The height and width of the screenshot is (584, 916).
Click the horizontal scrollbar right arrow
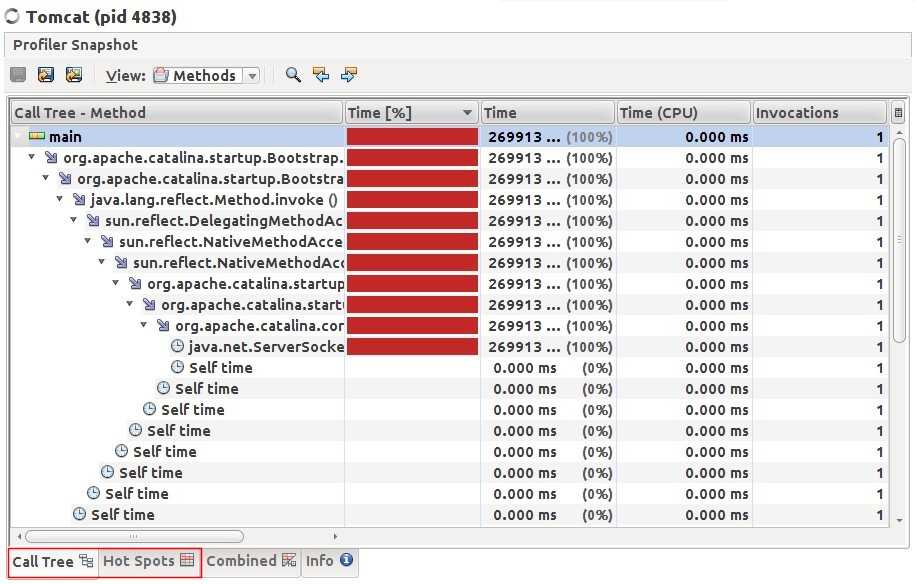click(x=335, y=536)
